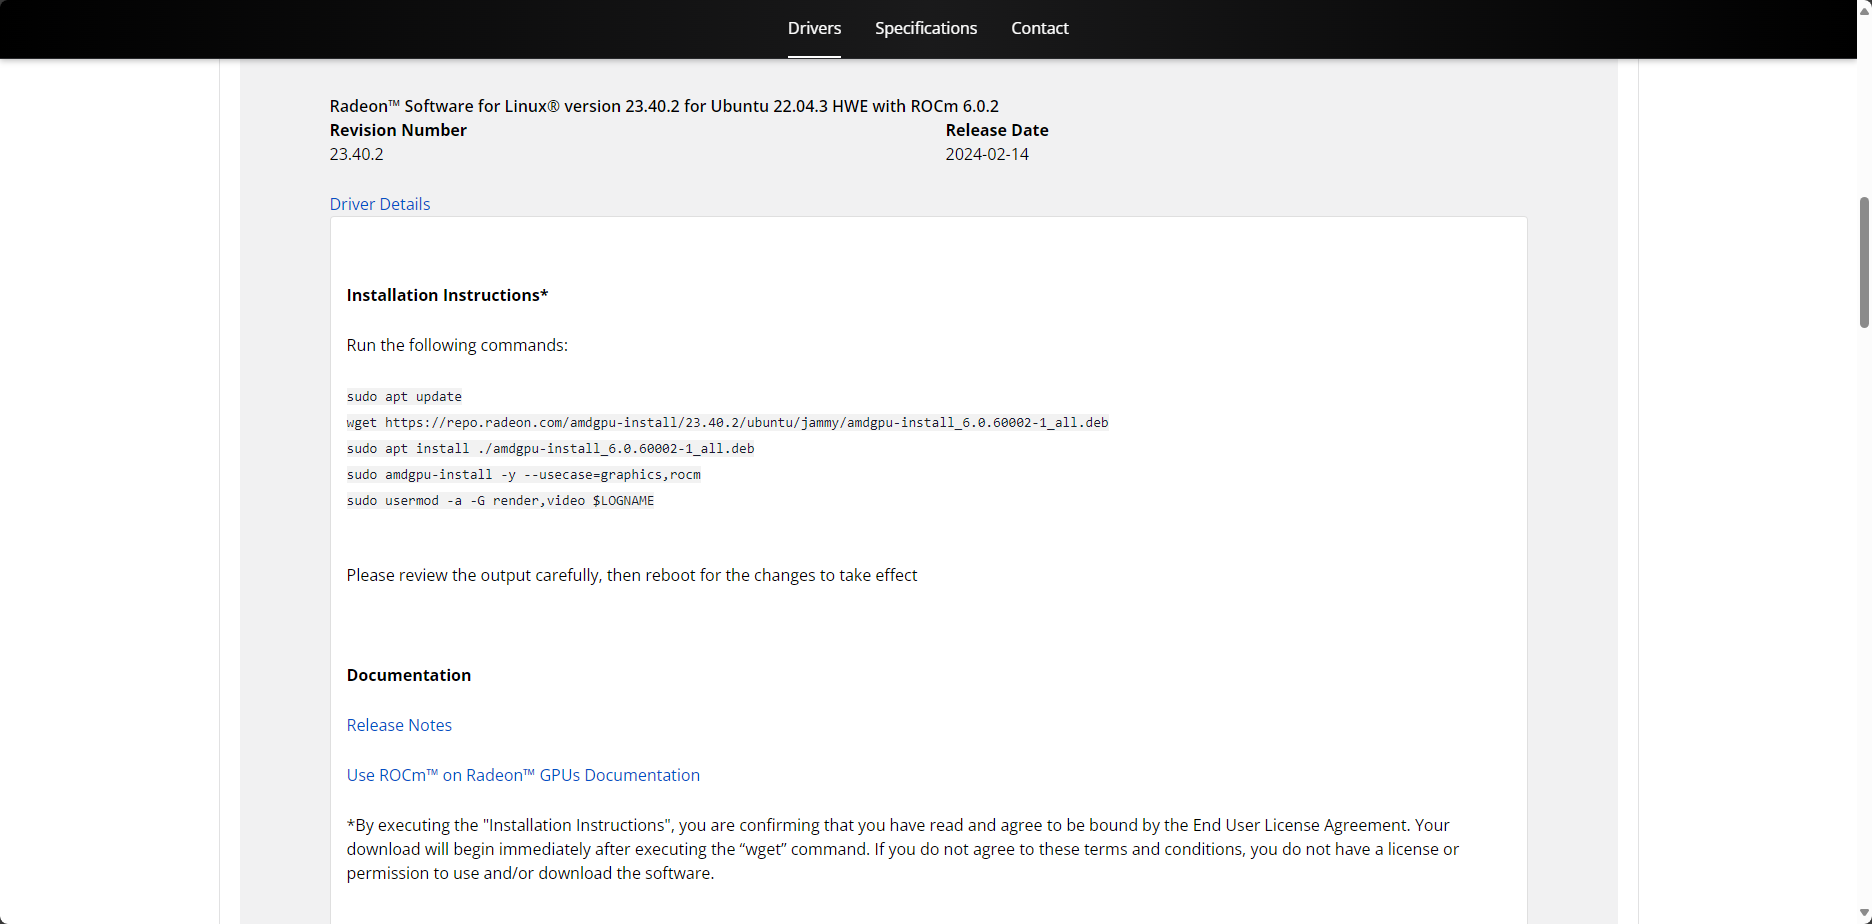Click the wget repo.radeon.com command line
1872x924 pixels.
(x=727, y=423)
